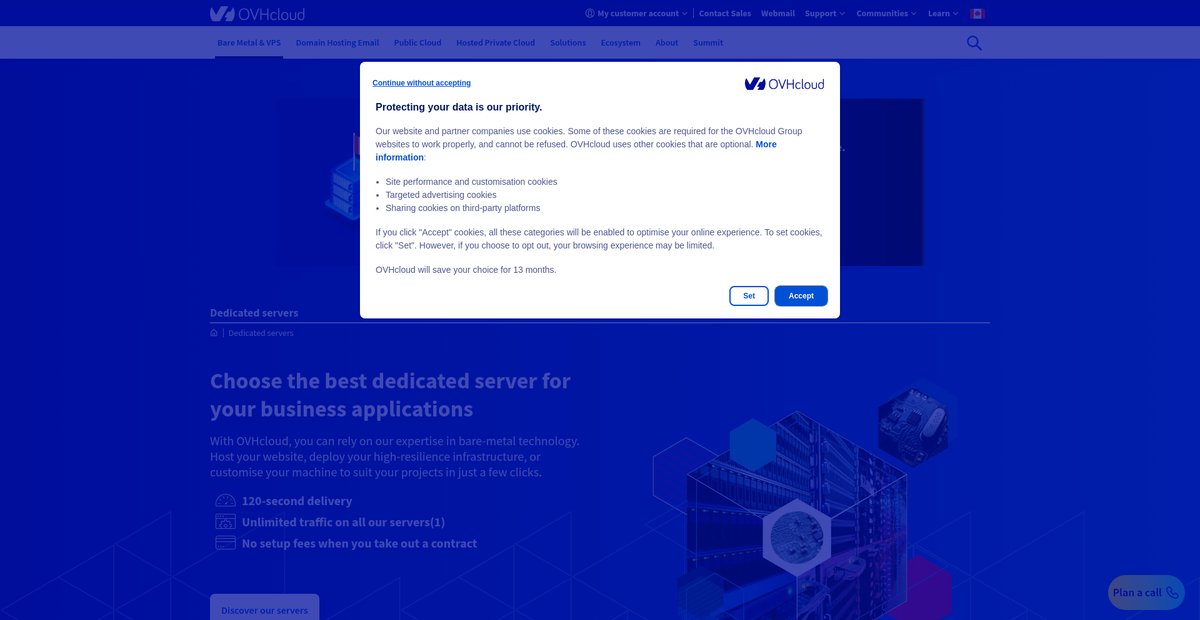Click the user icon beside My customer account

pos(590,14)
